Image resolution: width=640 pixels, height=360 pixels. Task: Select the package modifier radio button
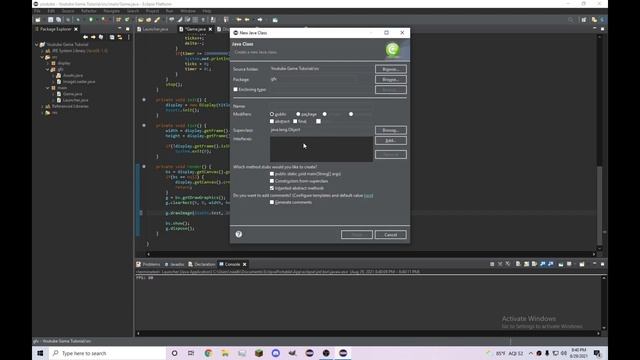298,114
